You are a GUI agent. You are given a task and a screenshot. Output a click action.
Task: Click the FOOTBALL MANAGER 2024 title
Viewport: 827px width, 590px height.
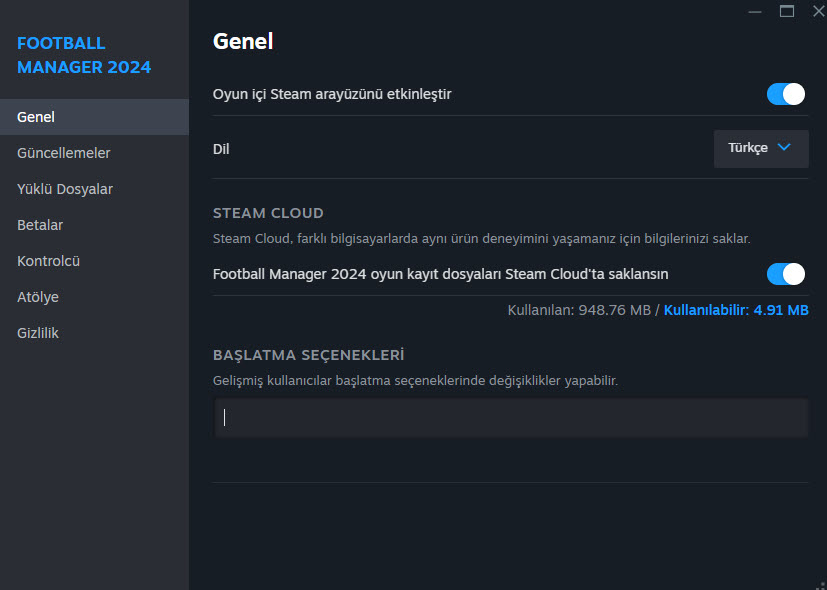(84, 55)
